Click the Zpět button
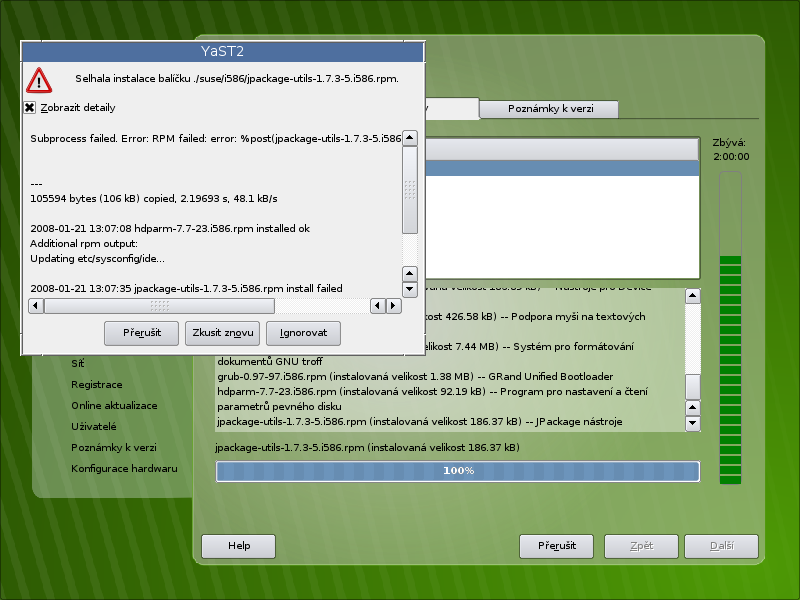This screenshot has width=800, height=600. [641, 546]
